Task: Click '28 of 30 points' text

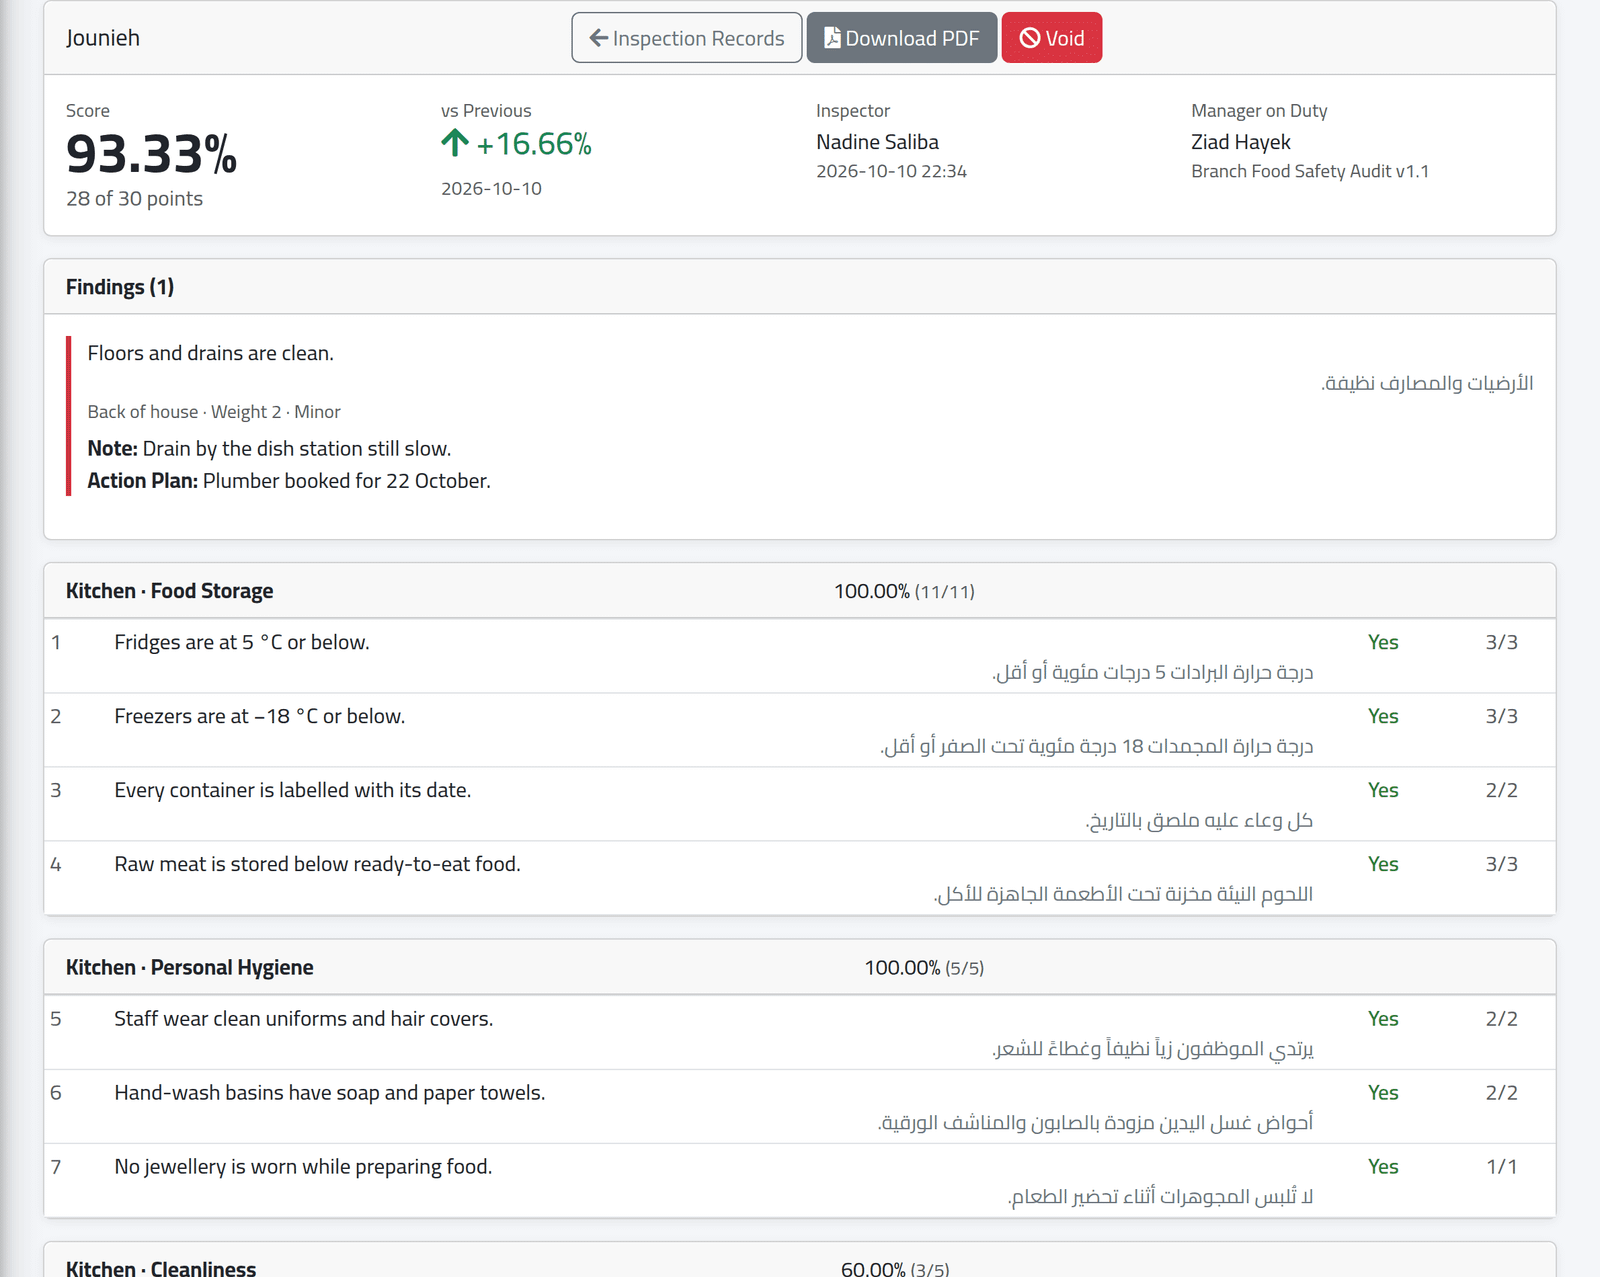Action: (135, 198)
